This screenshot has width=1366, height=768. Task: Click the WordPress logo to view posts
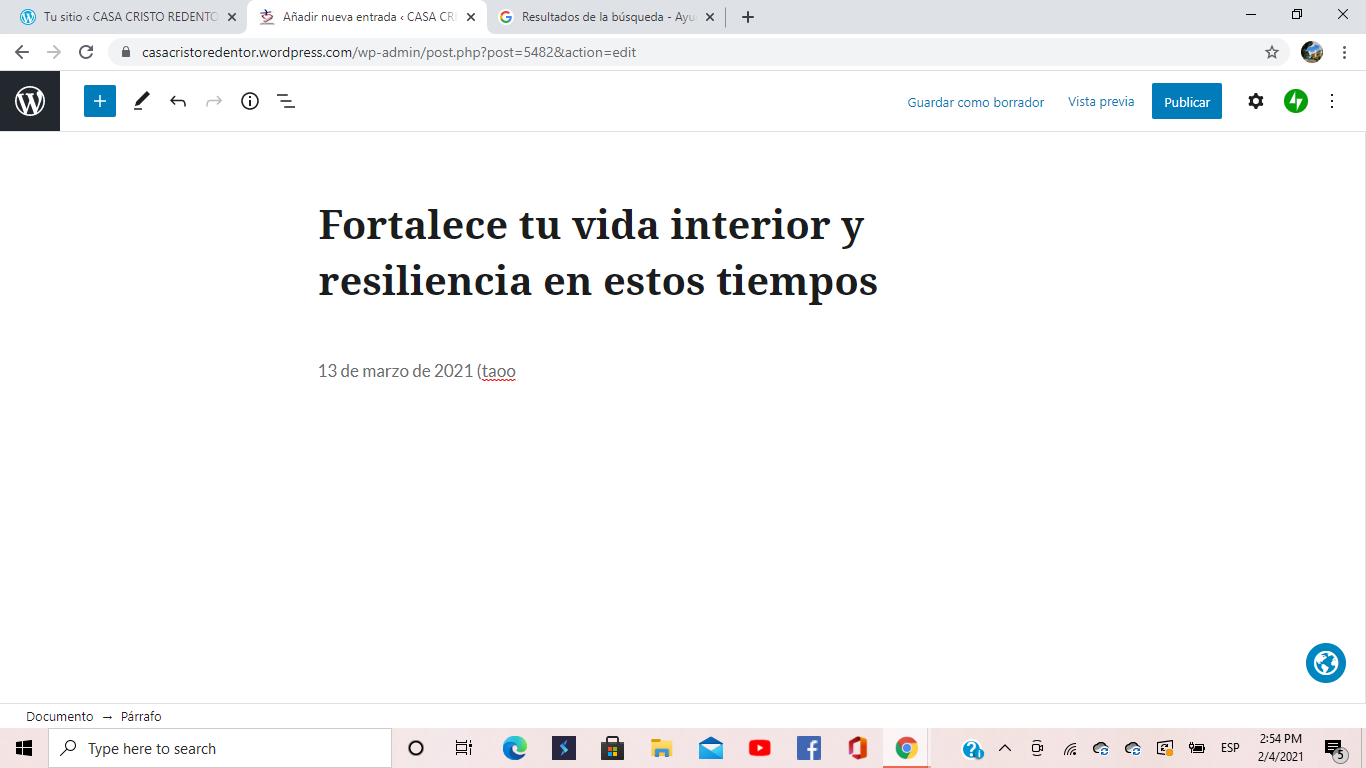[30, 101]
